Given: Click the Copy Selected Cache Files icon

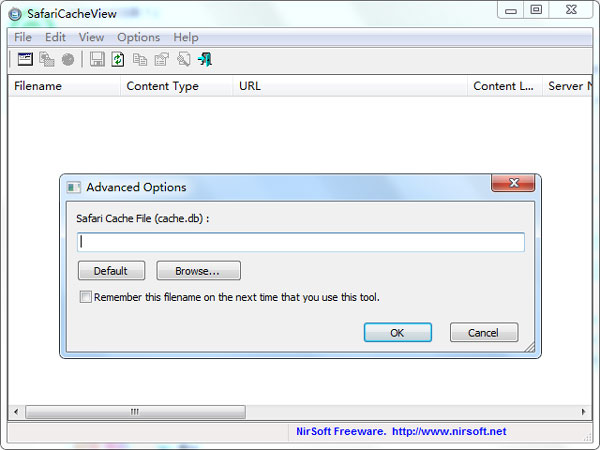Looking at the screenshot, I should click(x=47, y=59).
